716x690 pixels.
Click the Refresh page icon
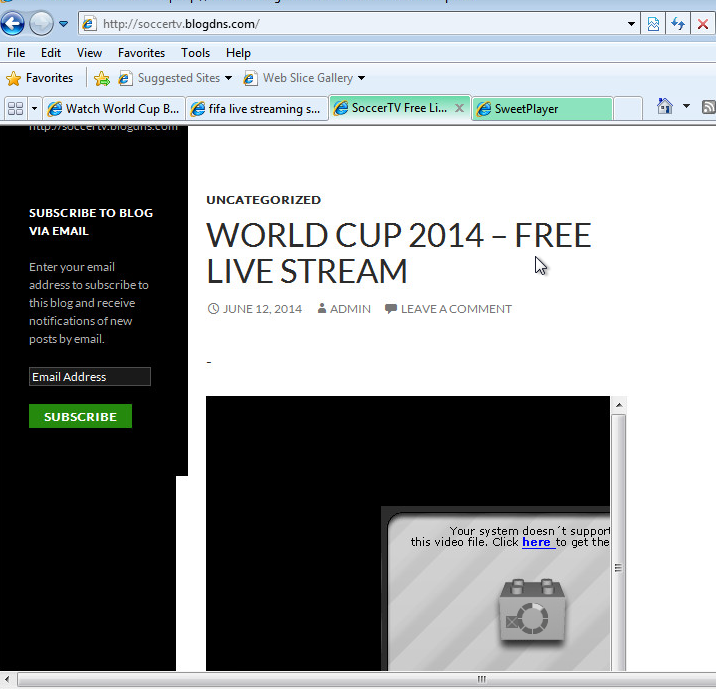click(678, 24)
